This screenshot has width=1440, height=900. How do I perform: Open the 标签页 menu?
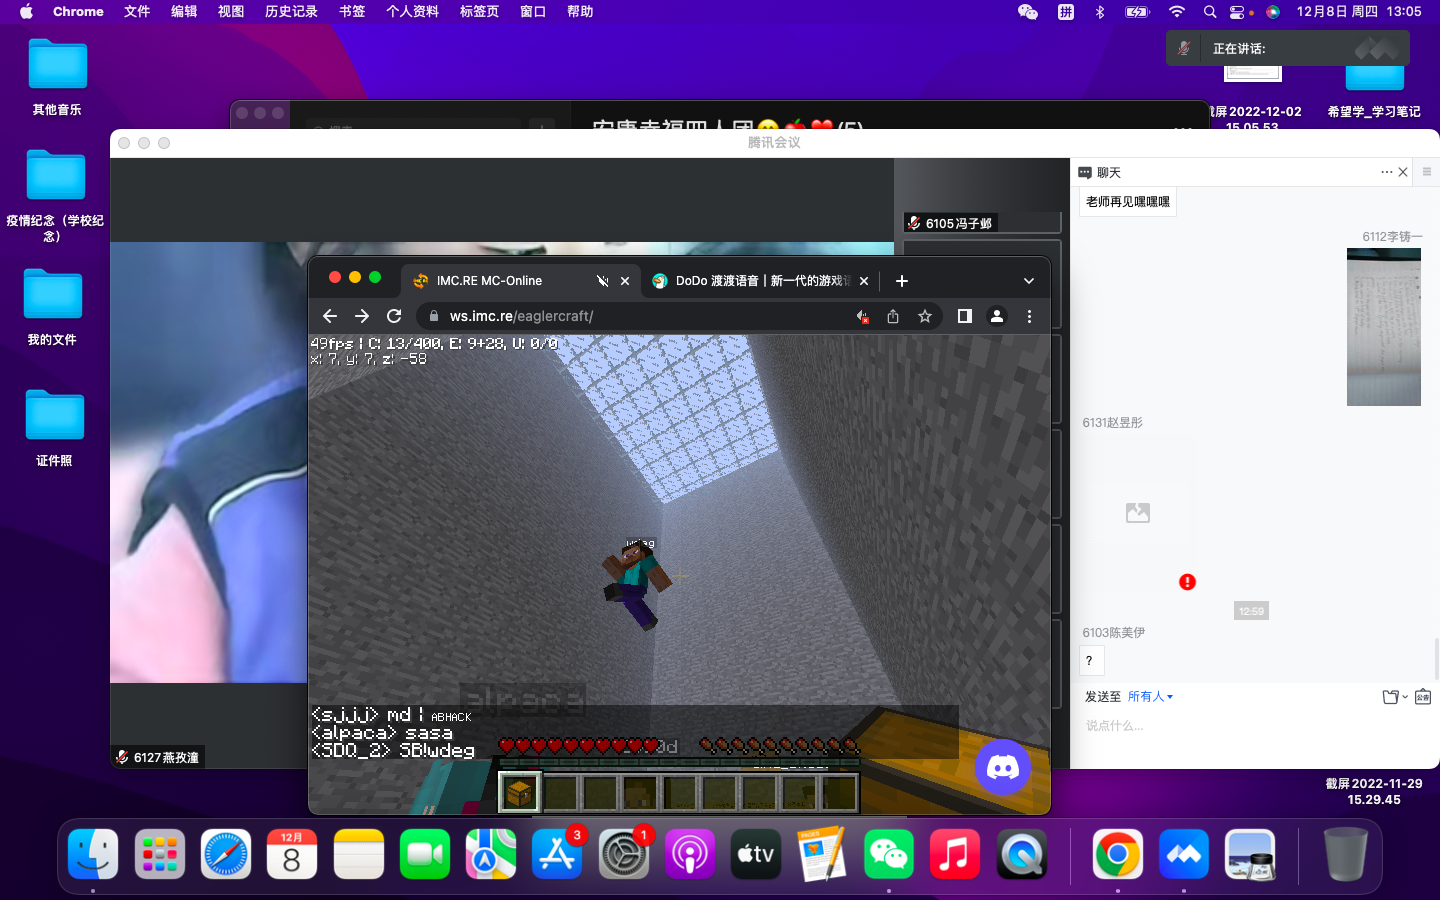point(479,12)
